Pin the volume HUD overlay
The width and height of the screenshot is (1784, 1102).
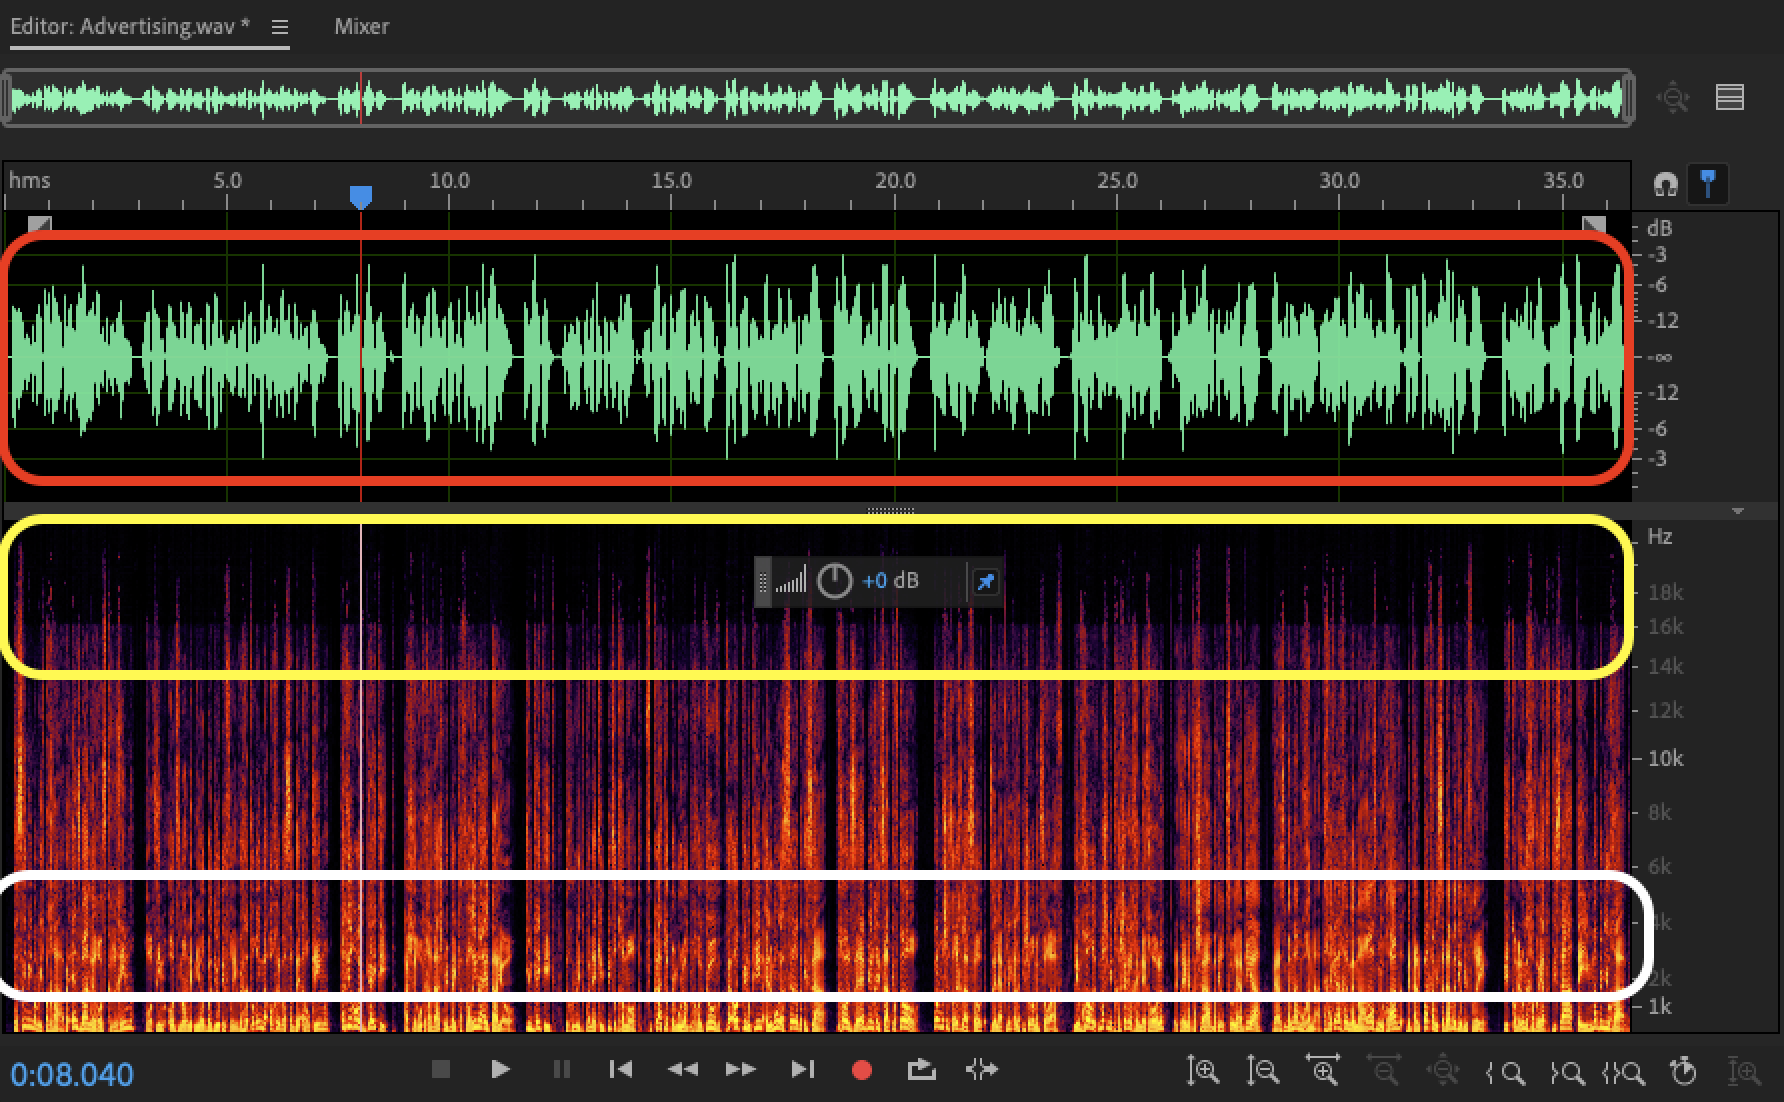(x=985, y=582)
